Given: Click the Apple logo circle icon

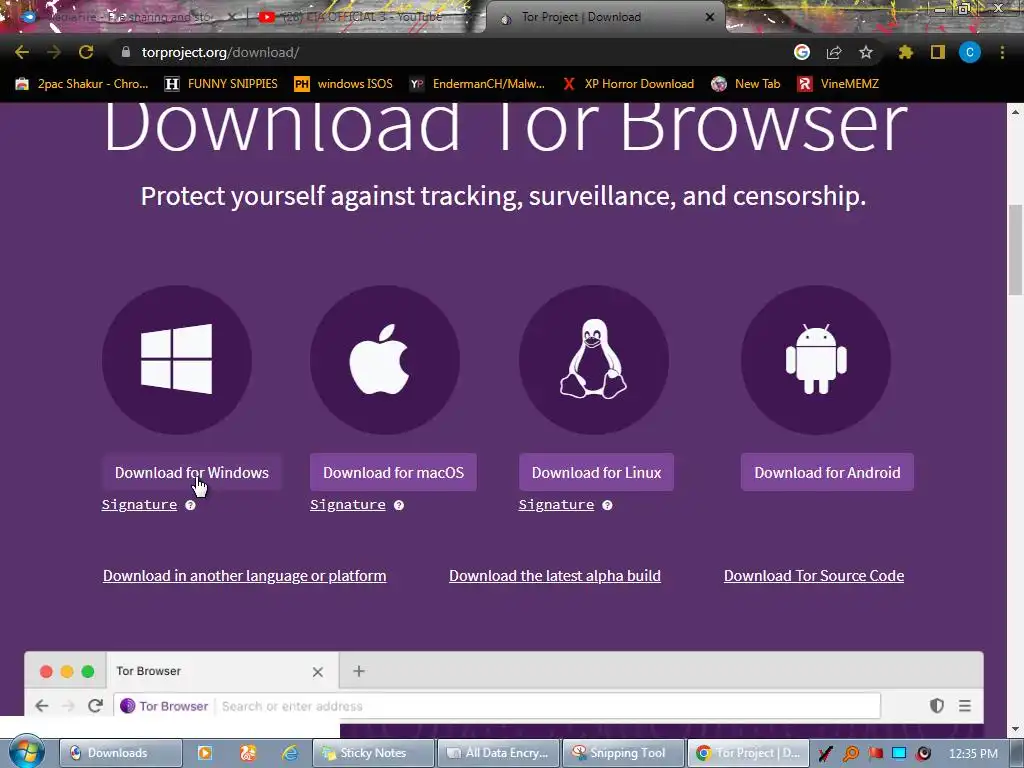Looking at the screenshot, I should [385, 359].
